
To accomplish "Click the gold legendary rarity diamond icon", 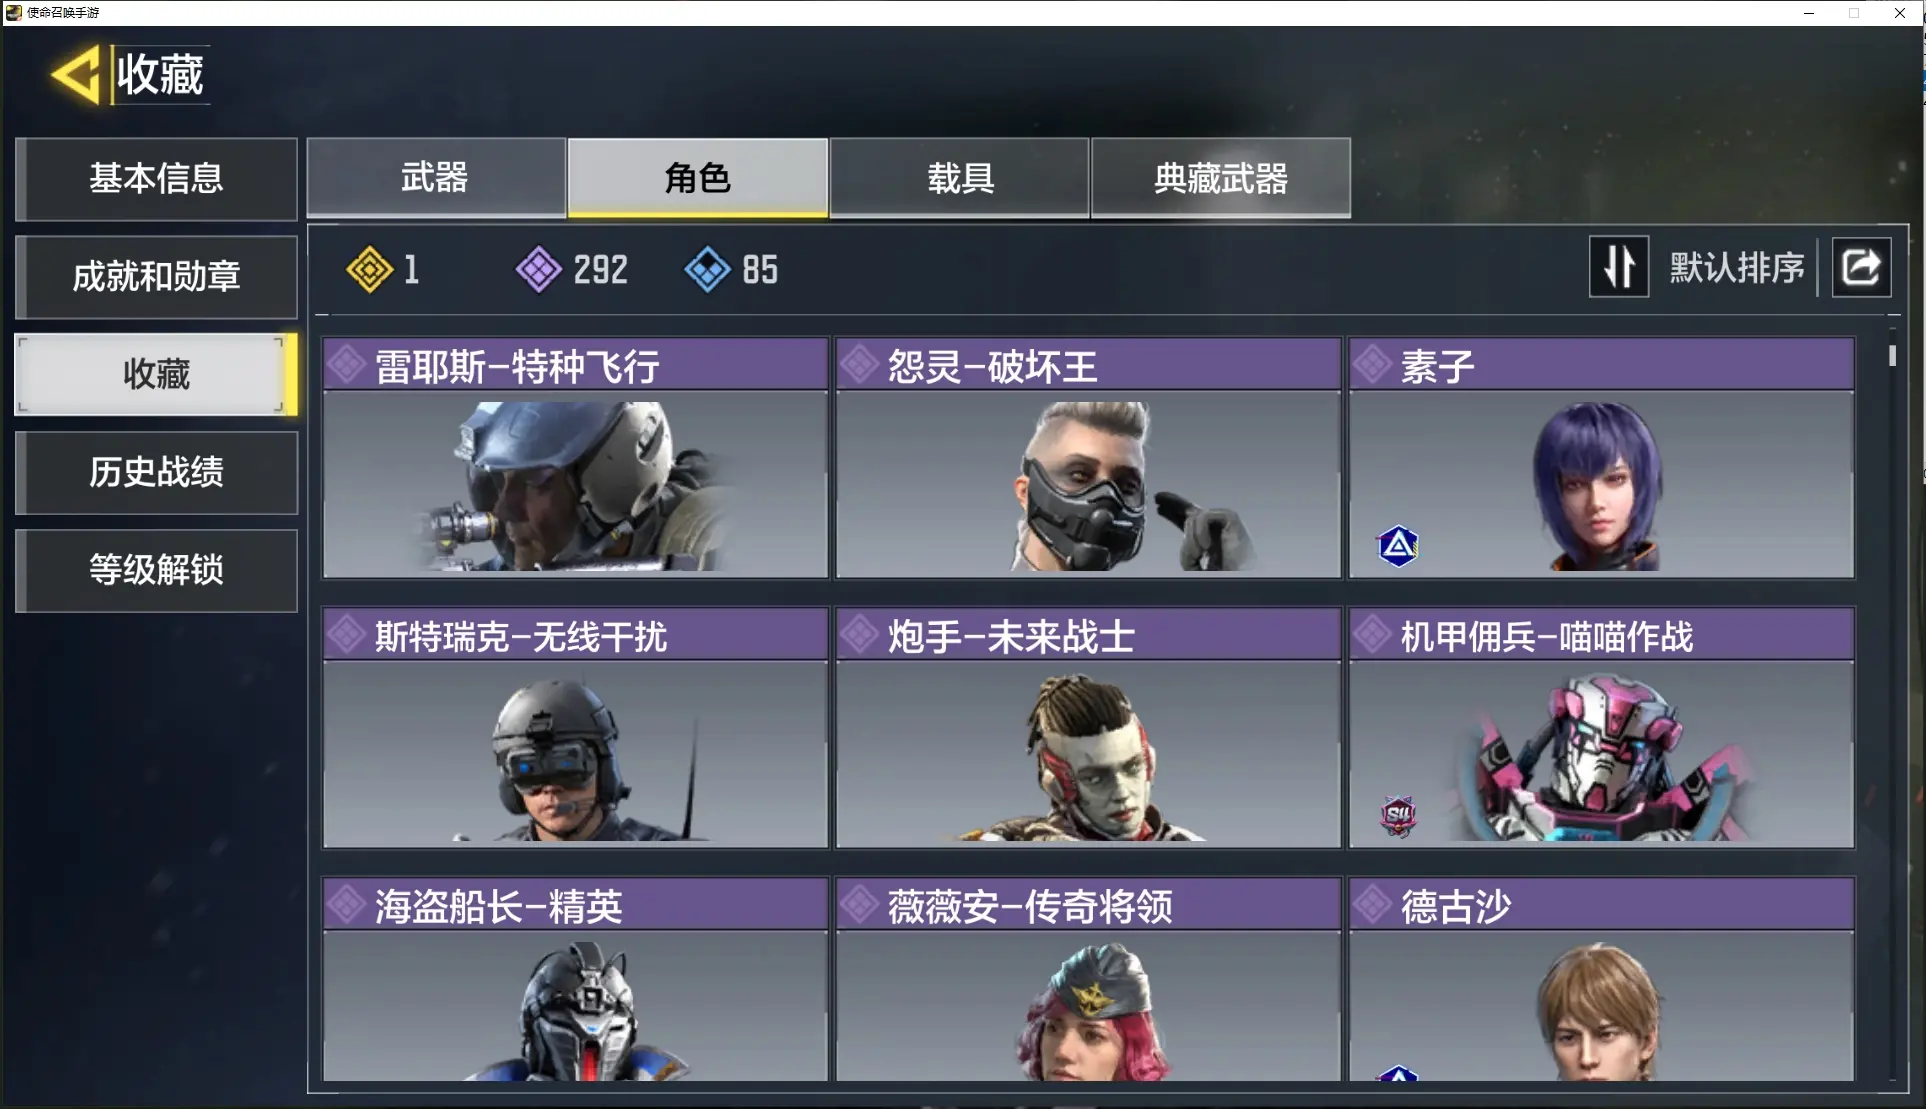I will pyautogui.click(x=369, y=270).
